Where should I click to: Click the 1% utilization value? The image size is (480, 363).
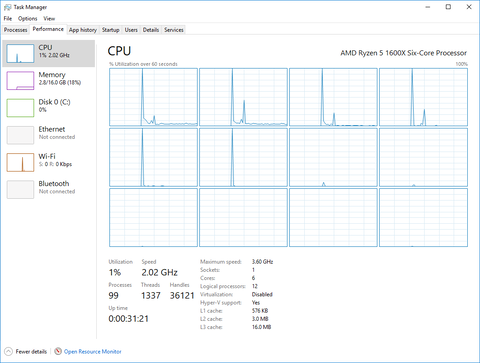(x=115, y=272)
